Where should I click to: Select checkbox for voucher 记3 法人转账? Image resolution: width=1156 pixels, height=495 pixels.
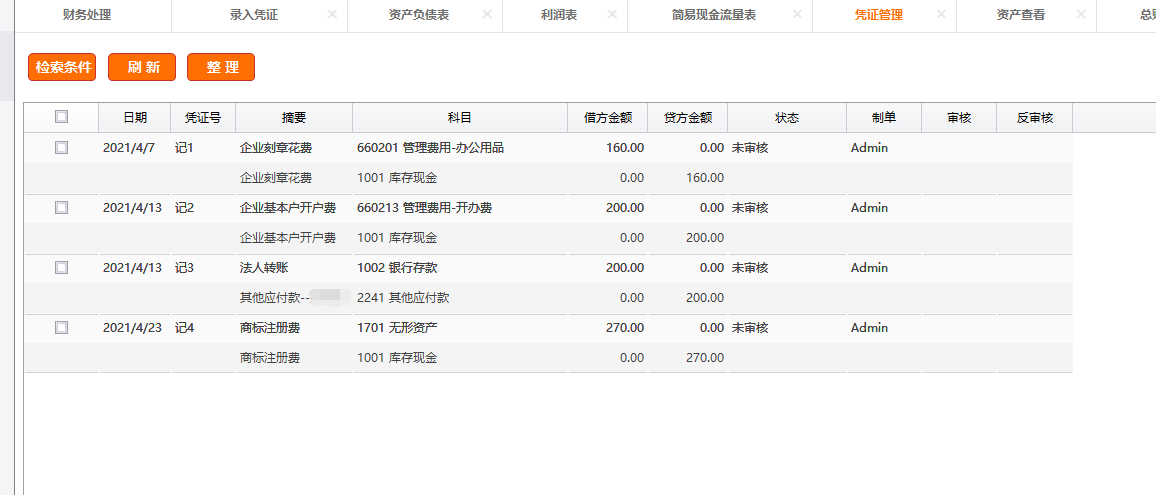(x=62, y=268)
